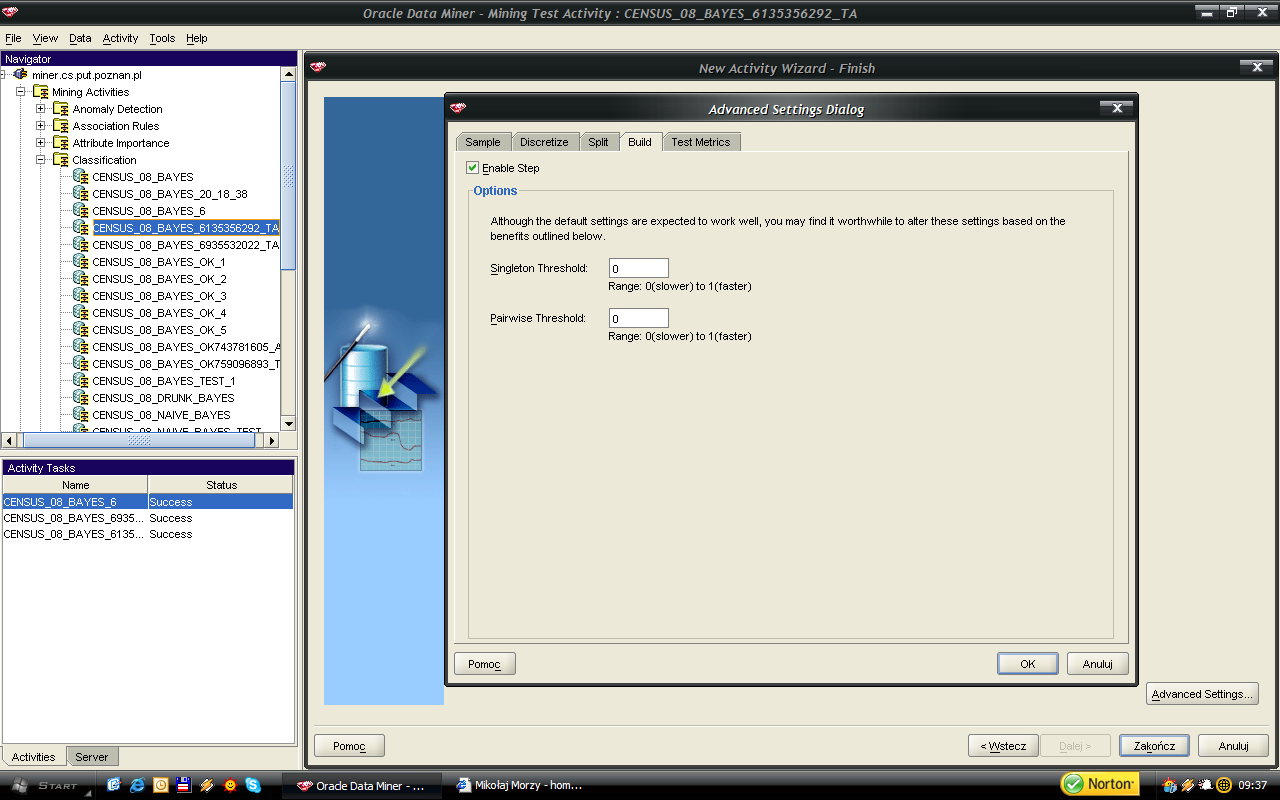Open the Activity menu
1280x800 pixels.
(x=120, y=38)
